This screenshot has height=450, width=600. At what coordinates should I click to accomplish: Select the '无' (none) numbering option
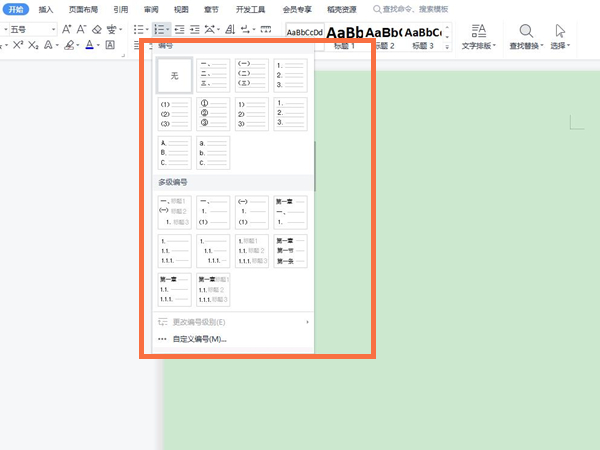174,75
